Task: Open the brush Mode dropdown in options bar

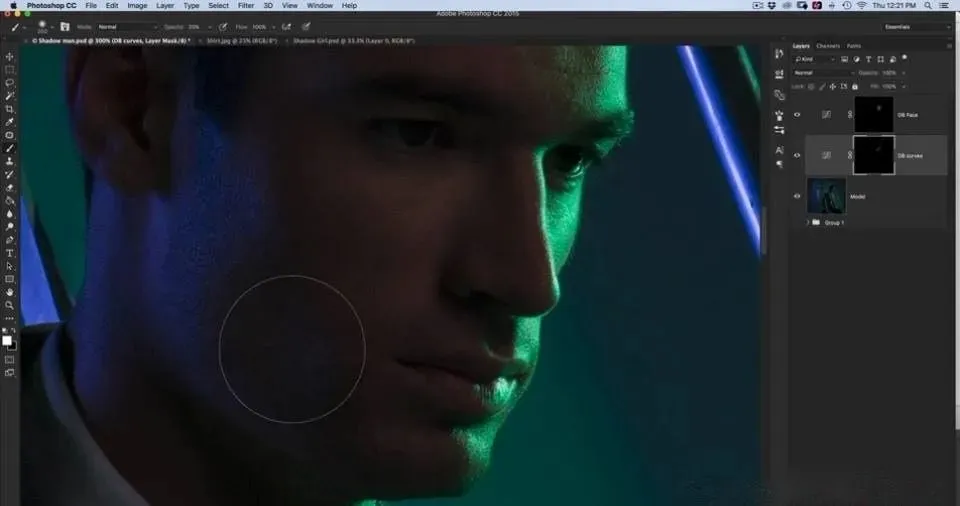Action: [121, 27]
